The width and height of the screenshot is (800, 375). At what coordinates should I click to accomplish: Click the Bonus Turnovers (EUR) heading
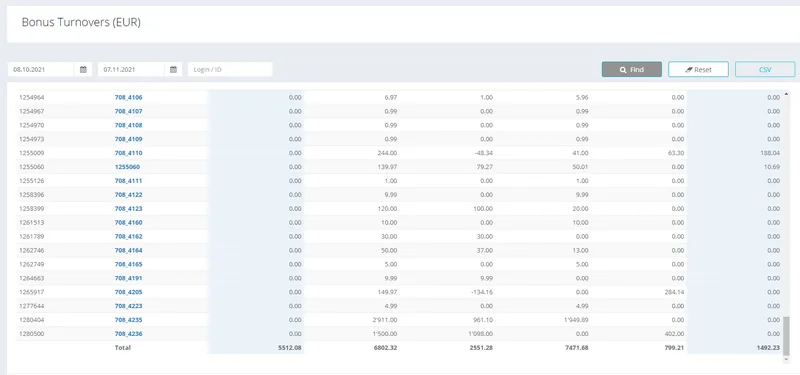tap(81, 23)
